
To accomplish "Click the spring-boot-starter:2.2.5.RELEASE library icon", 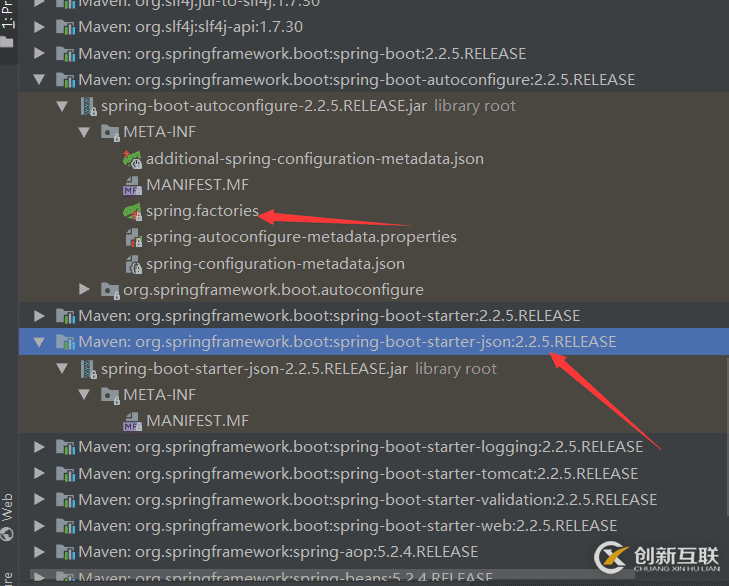I will (x=66, y=316).
